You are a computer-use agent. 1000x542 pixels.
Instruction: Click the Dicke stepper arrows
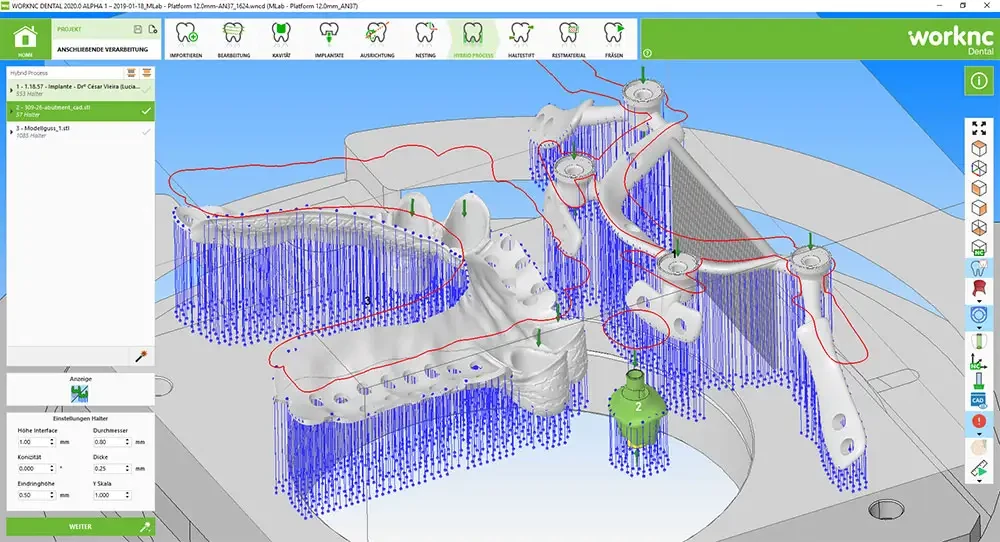tap(128, 469)
